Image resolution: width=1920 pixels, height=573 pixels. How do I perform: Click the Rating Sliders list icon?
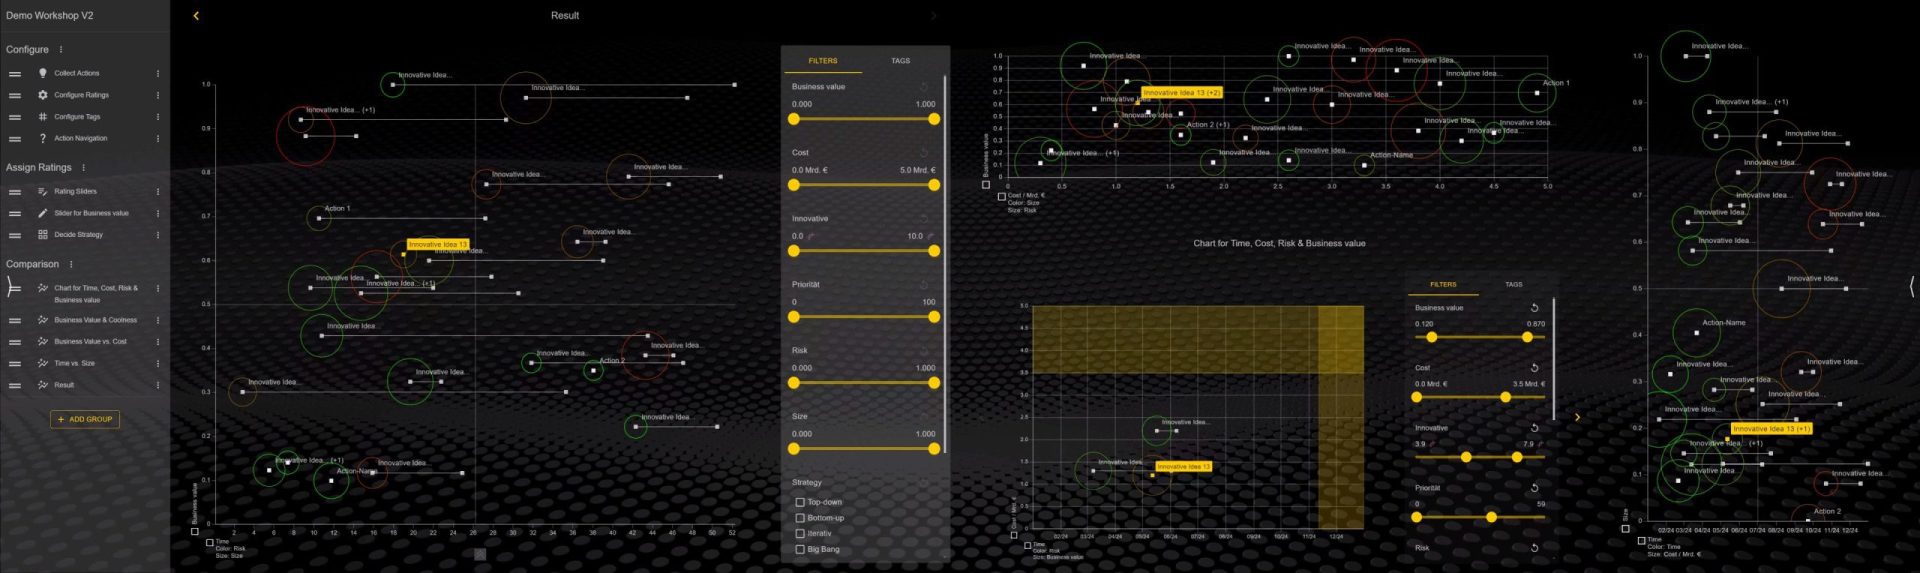click(x=43, y=191)
